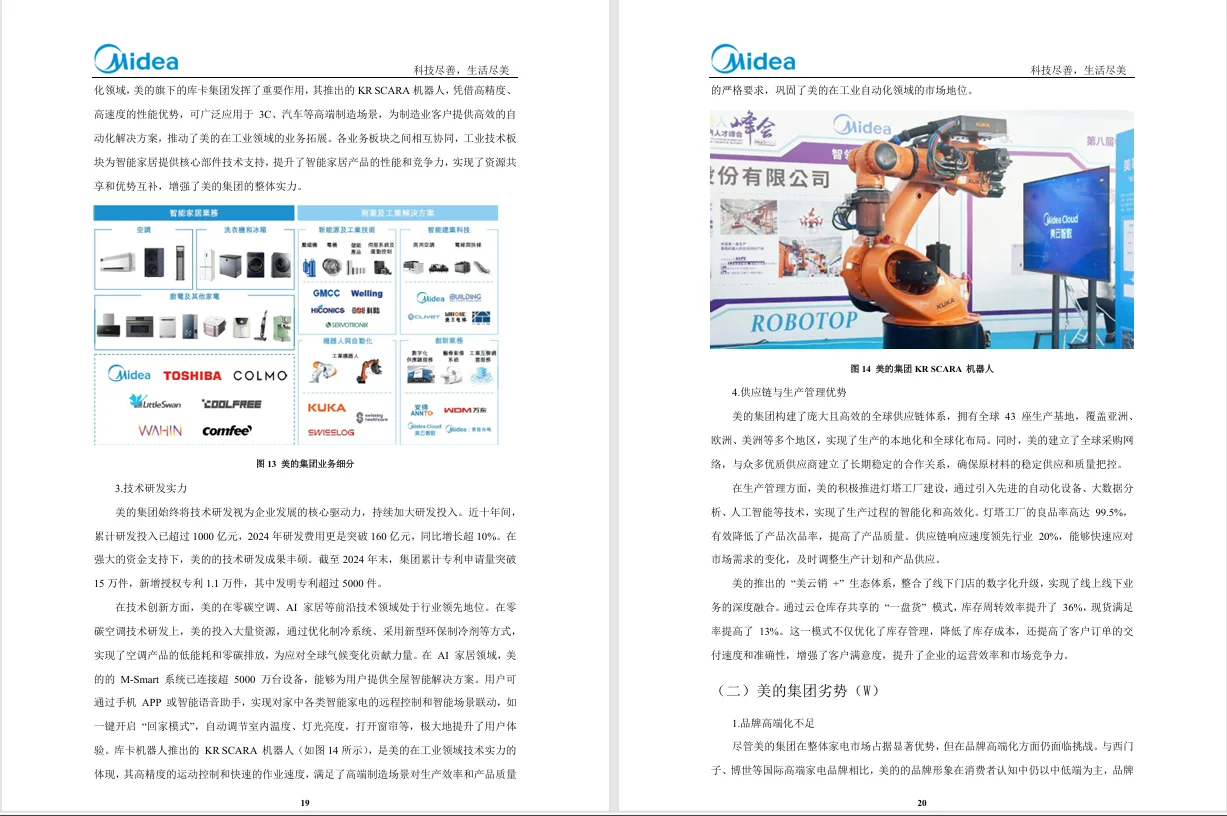This screenshot has width=1227, height=816.
Task: Click the Welling logo
Action: click(367, 293)
